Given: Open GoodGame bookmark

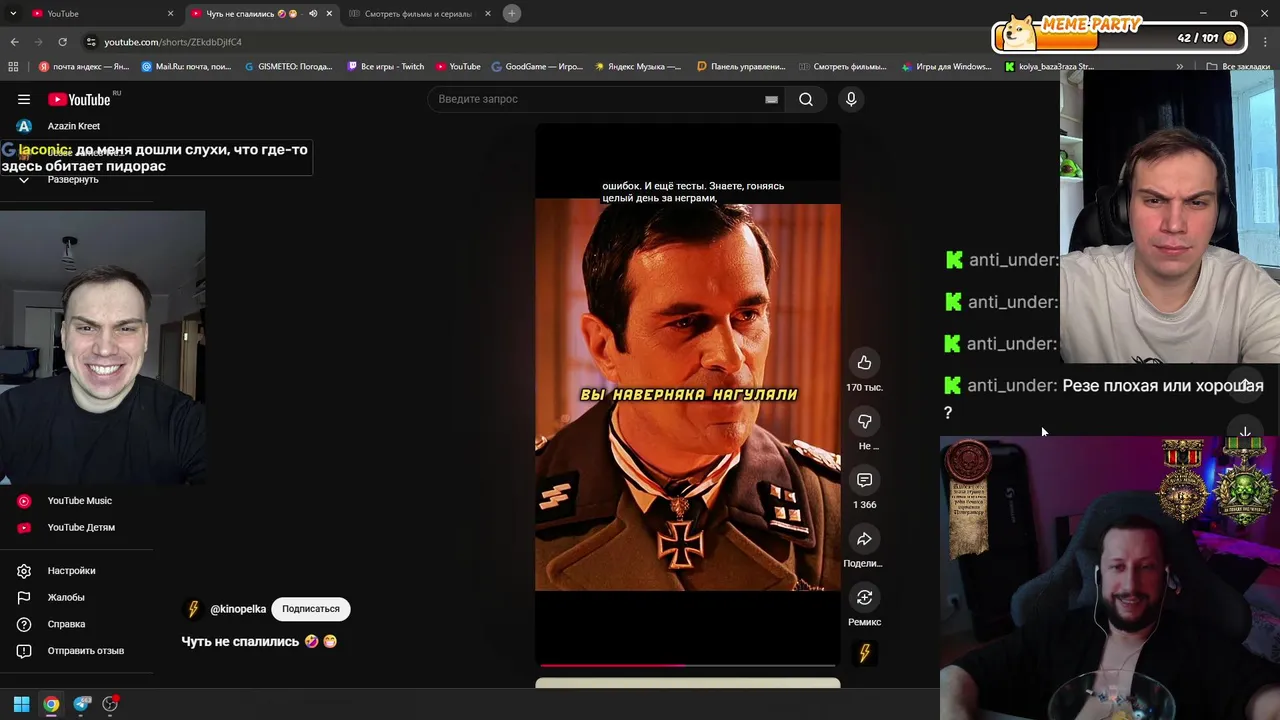Looking at the screenshot, I should (537, 67).
